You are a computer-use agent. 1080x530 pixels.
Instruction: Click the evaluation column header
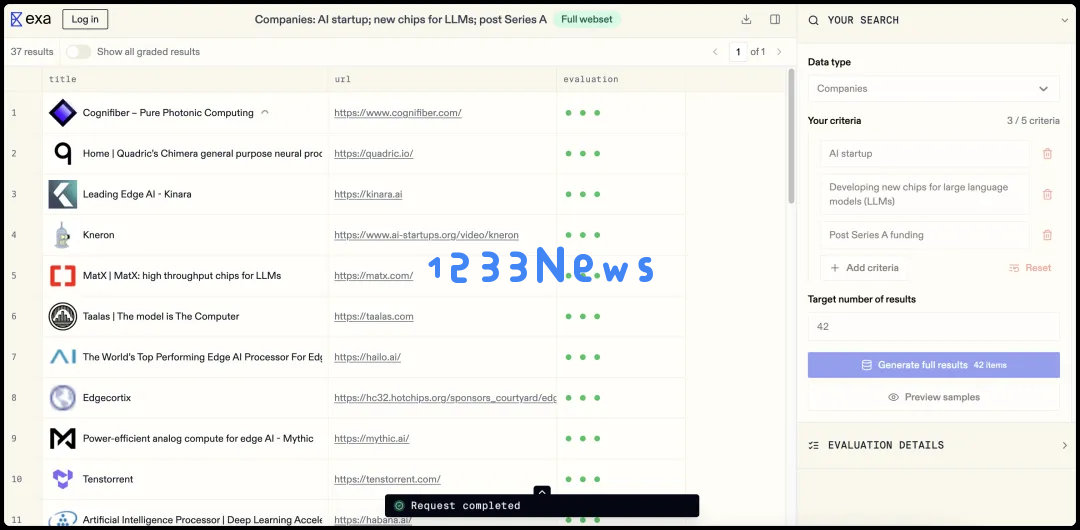(x=621, y=79)
